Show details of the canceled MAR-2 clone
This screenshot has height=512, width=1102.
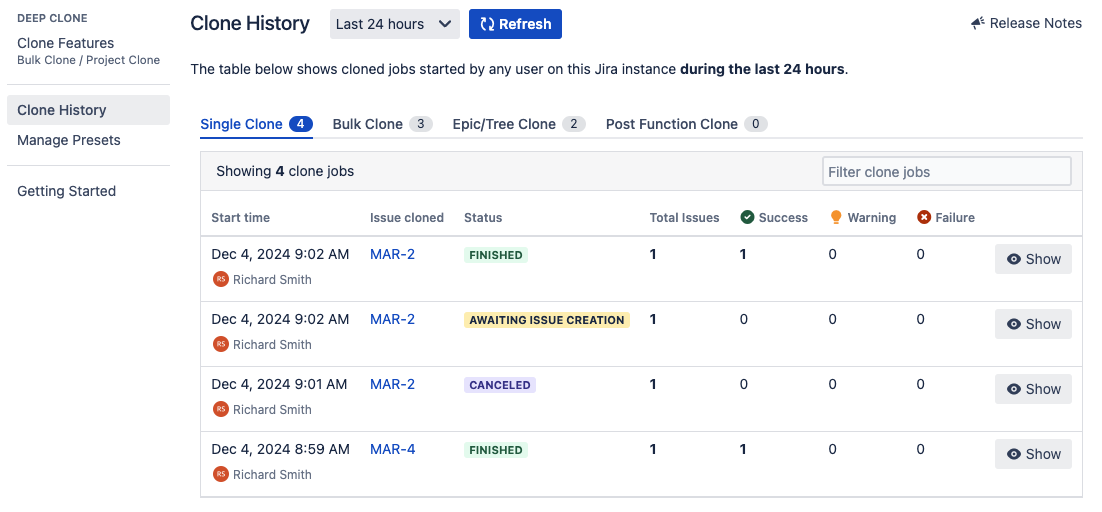(1033, 389)
